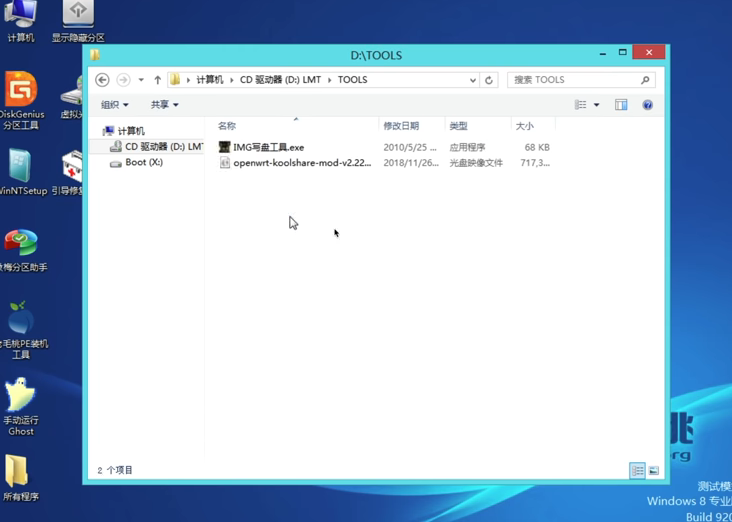Expand chevron after 计算机 in path
Screen dimensions: 732x522
coord(232,80)
